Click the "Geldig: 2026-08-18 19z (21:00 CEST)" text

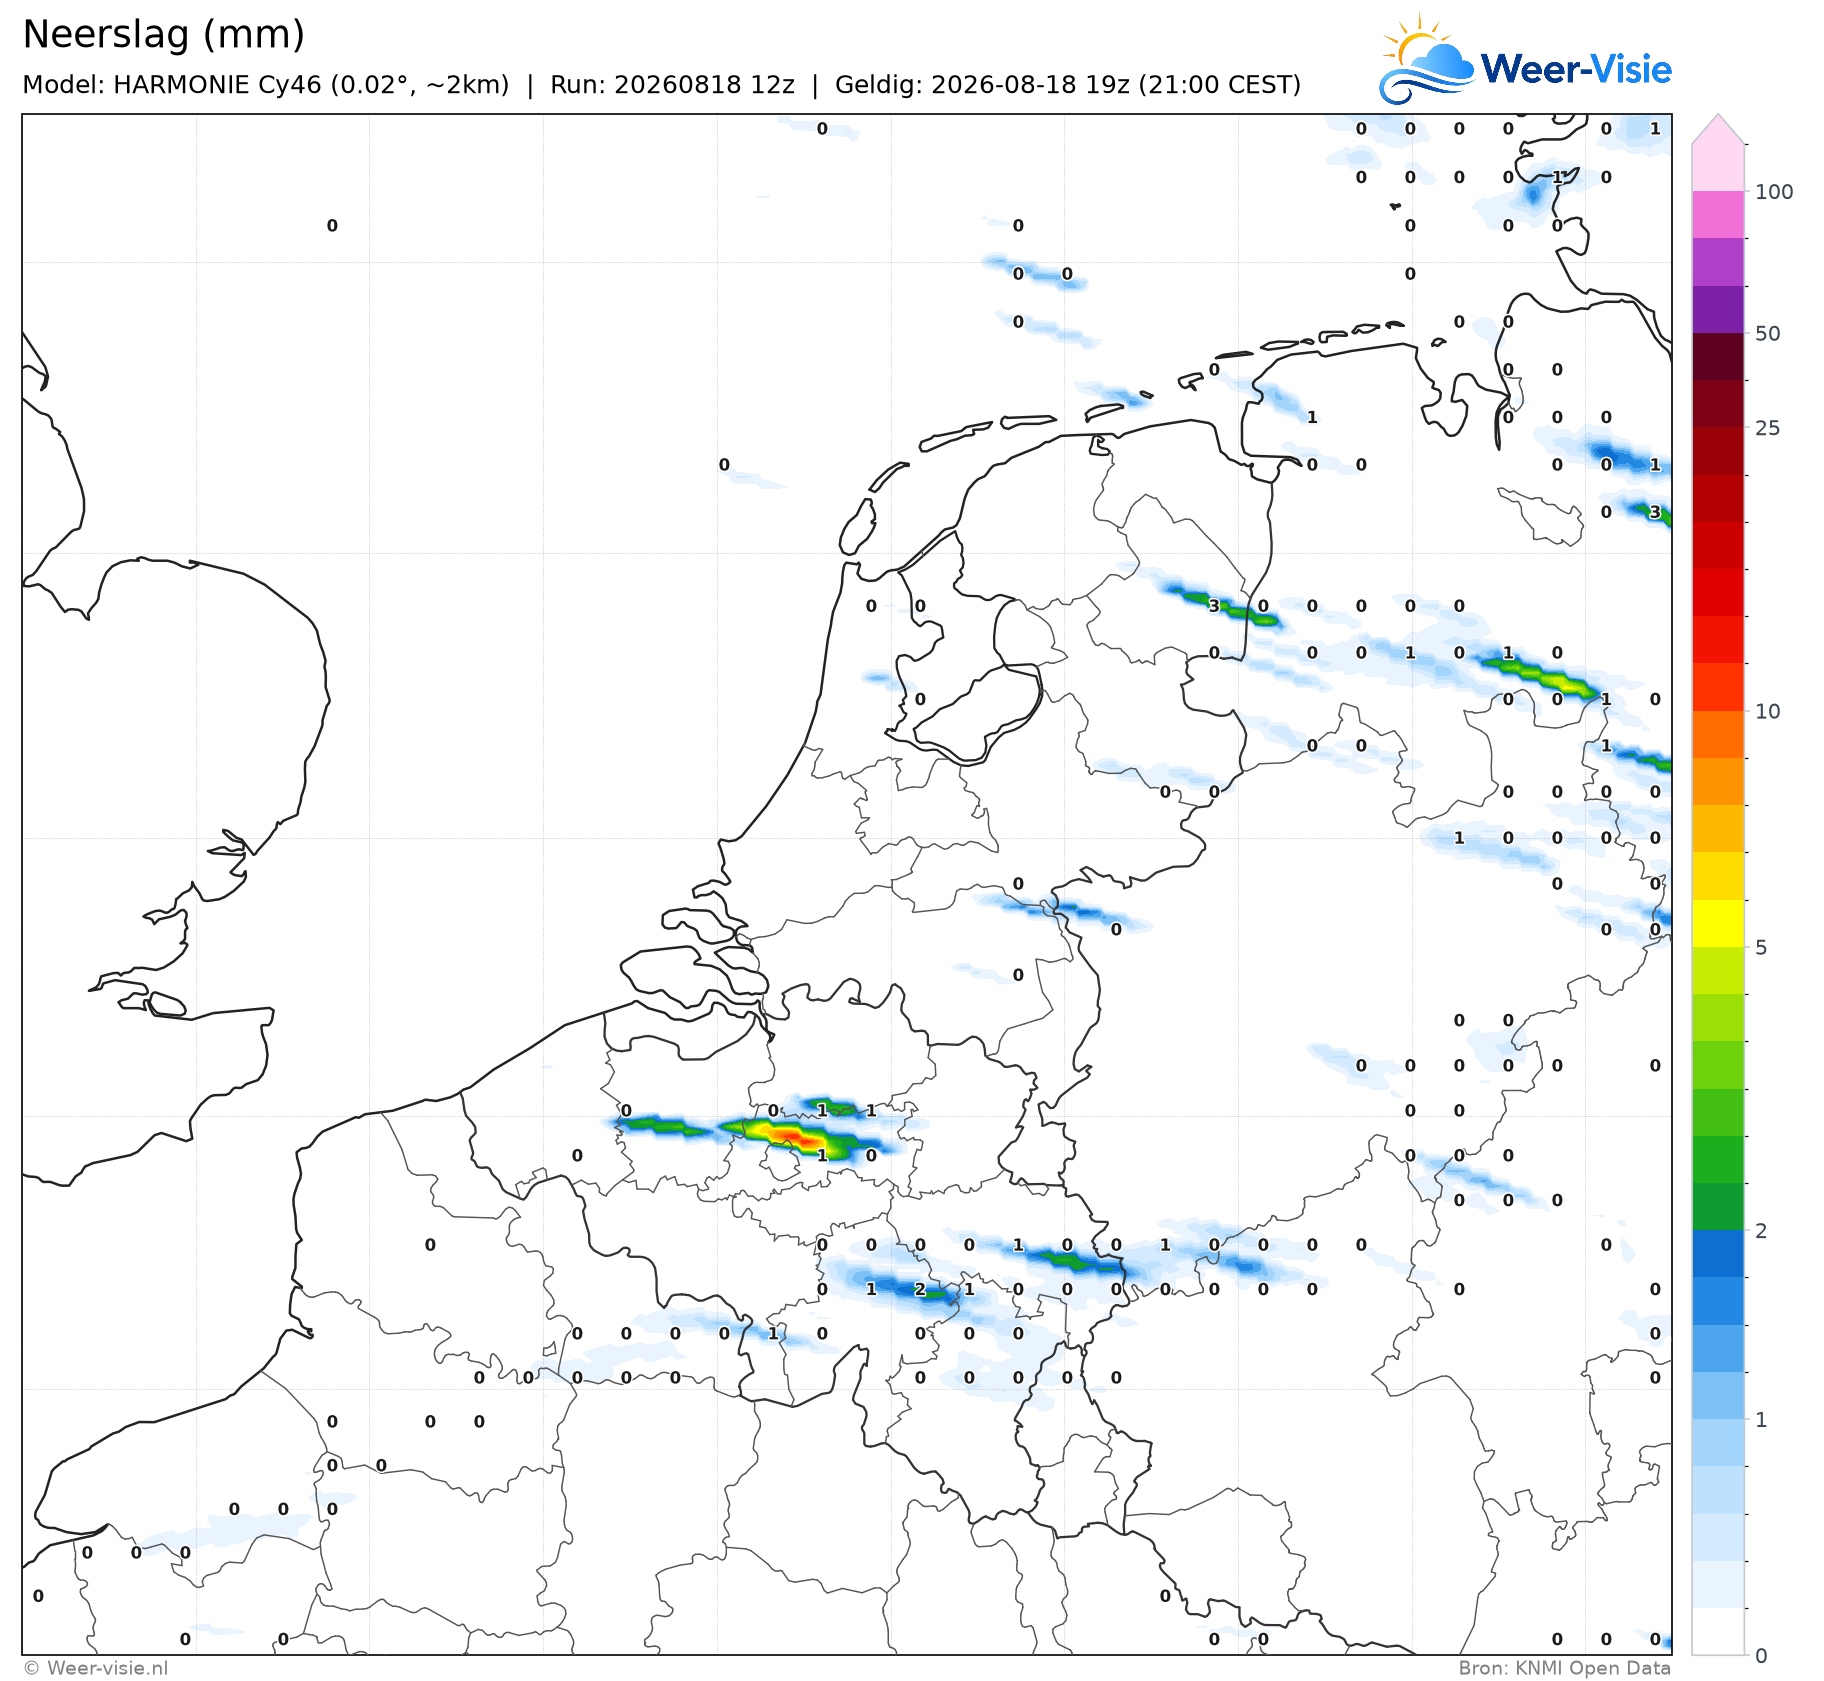1068,85
